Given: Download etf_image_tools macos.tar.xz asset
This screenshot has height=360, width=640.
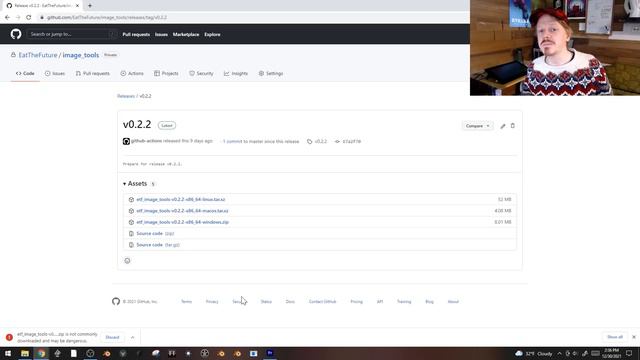Looking at the screenshot, I should tap(182, 211).
